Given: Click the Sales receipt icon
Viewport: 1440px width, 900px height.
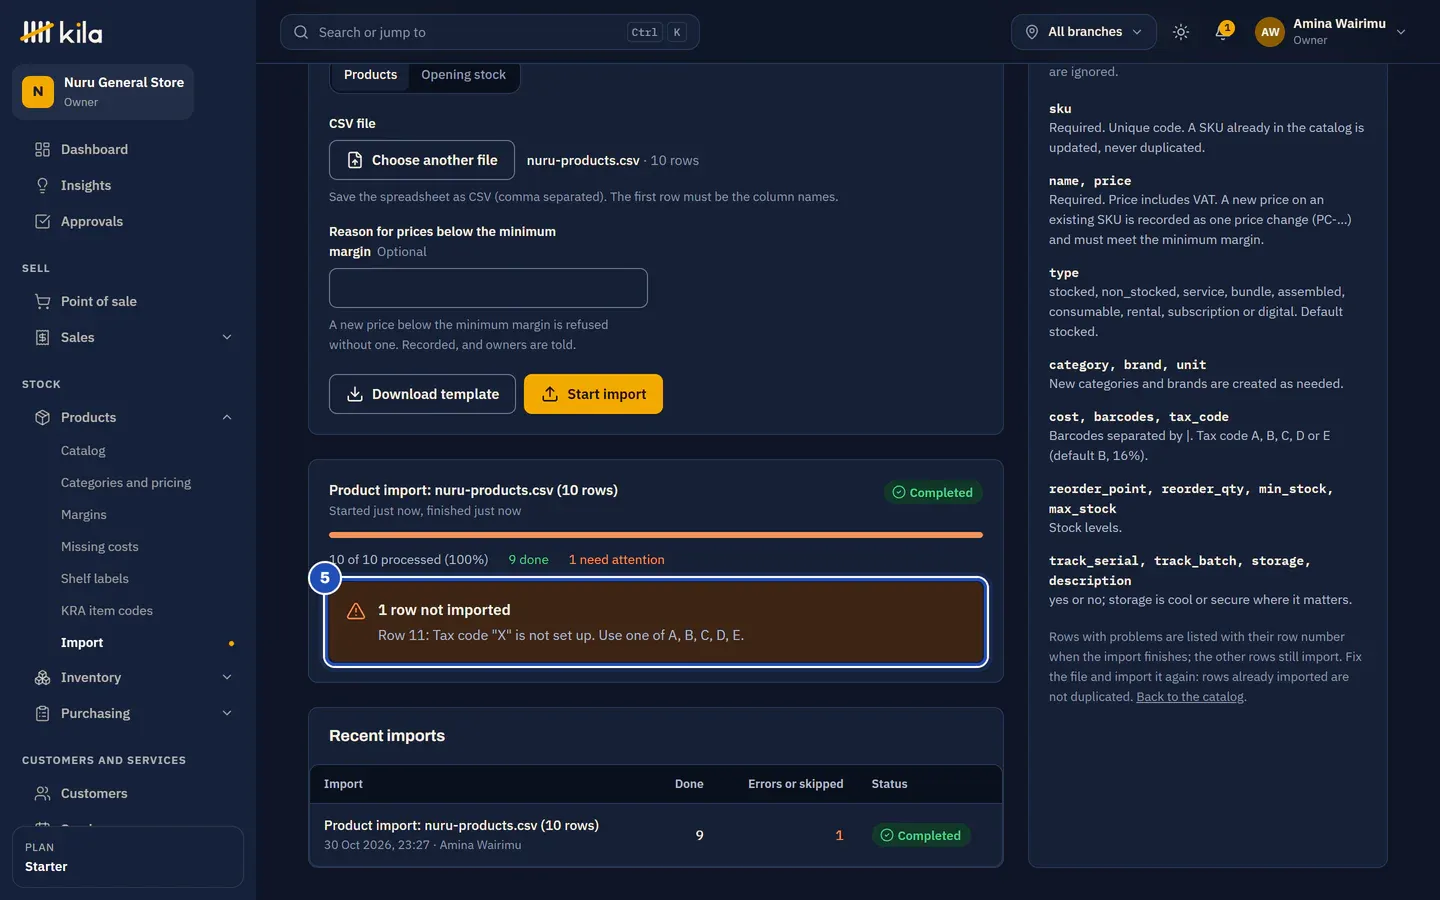Looking at the screenshot, I should [x=42, y=337].
